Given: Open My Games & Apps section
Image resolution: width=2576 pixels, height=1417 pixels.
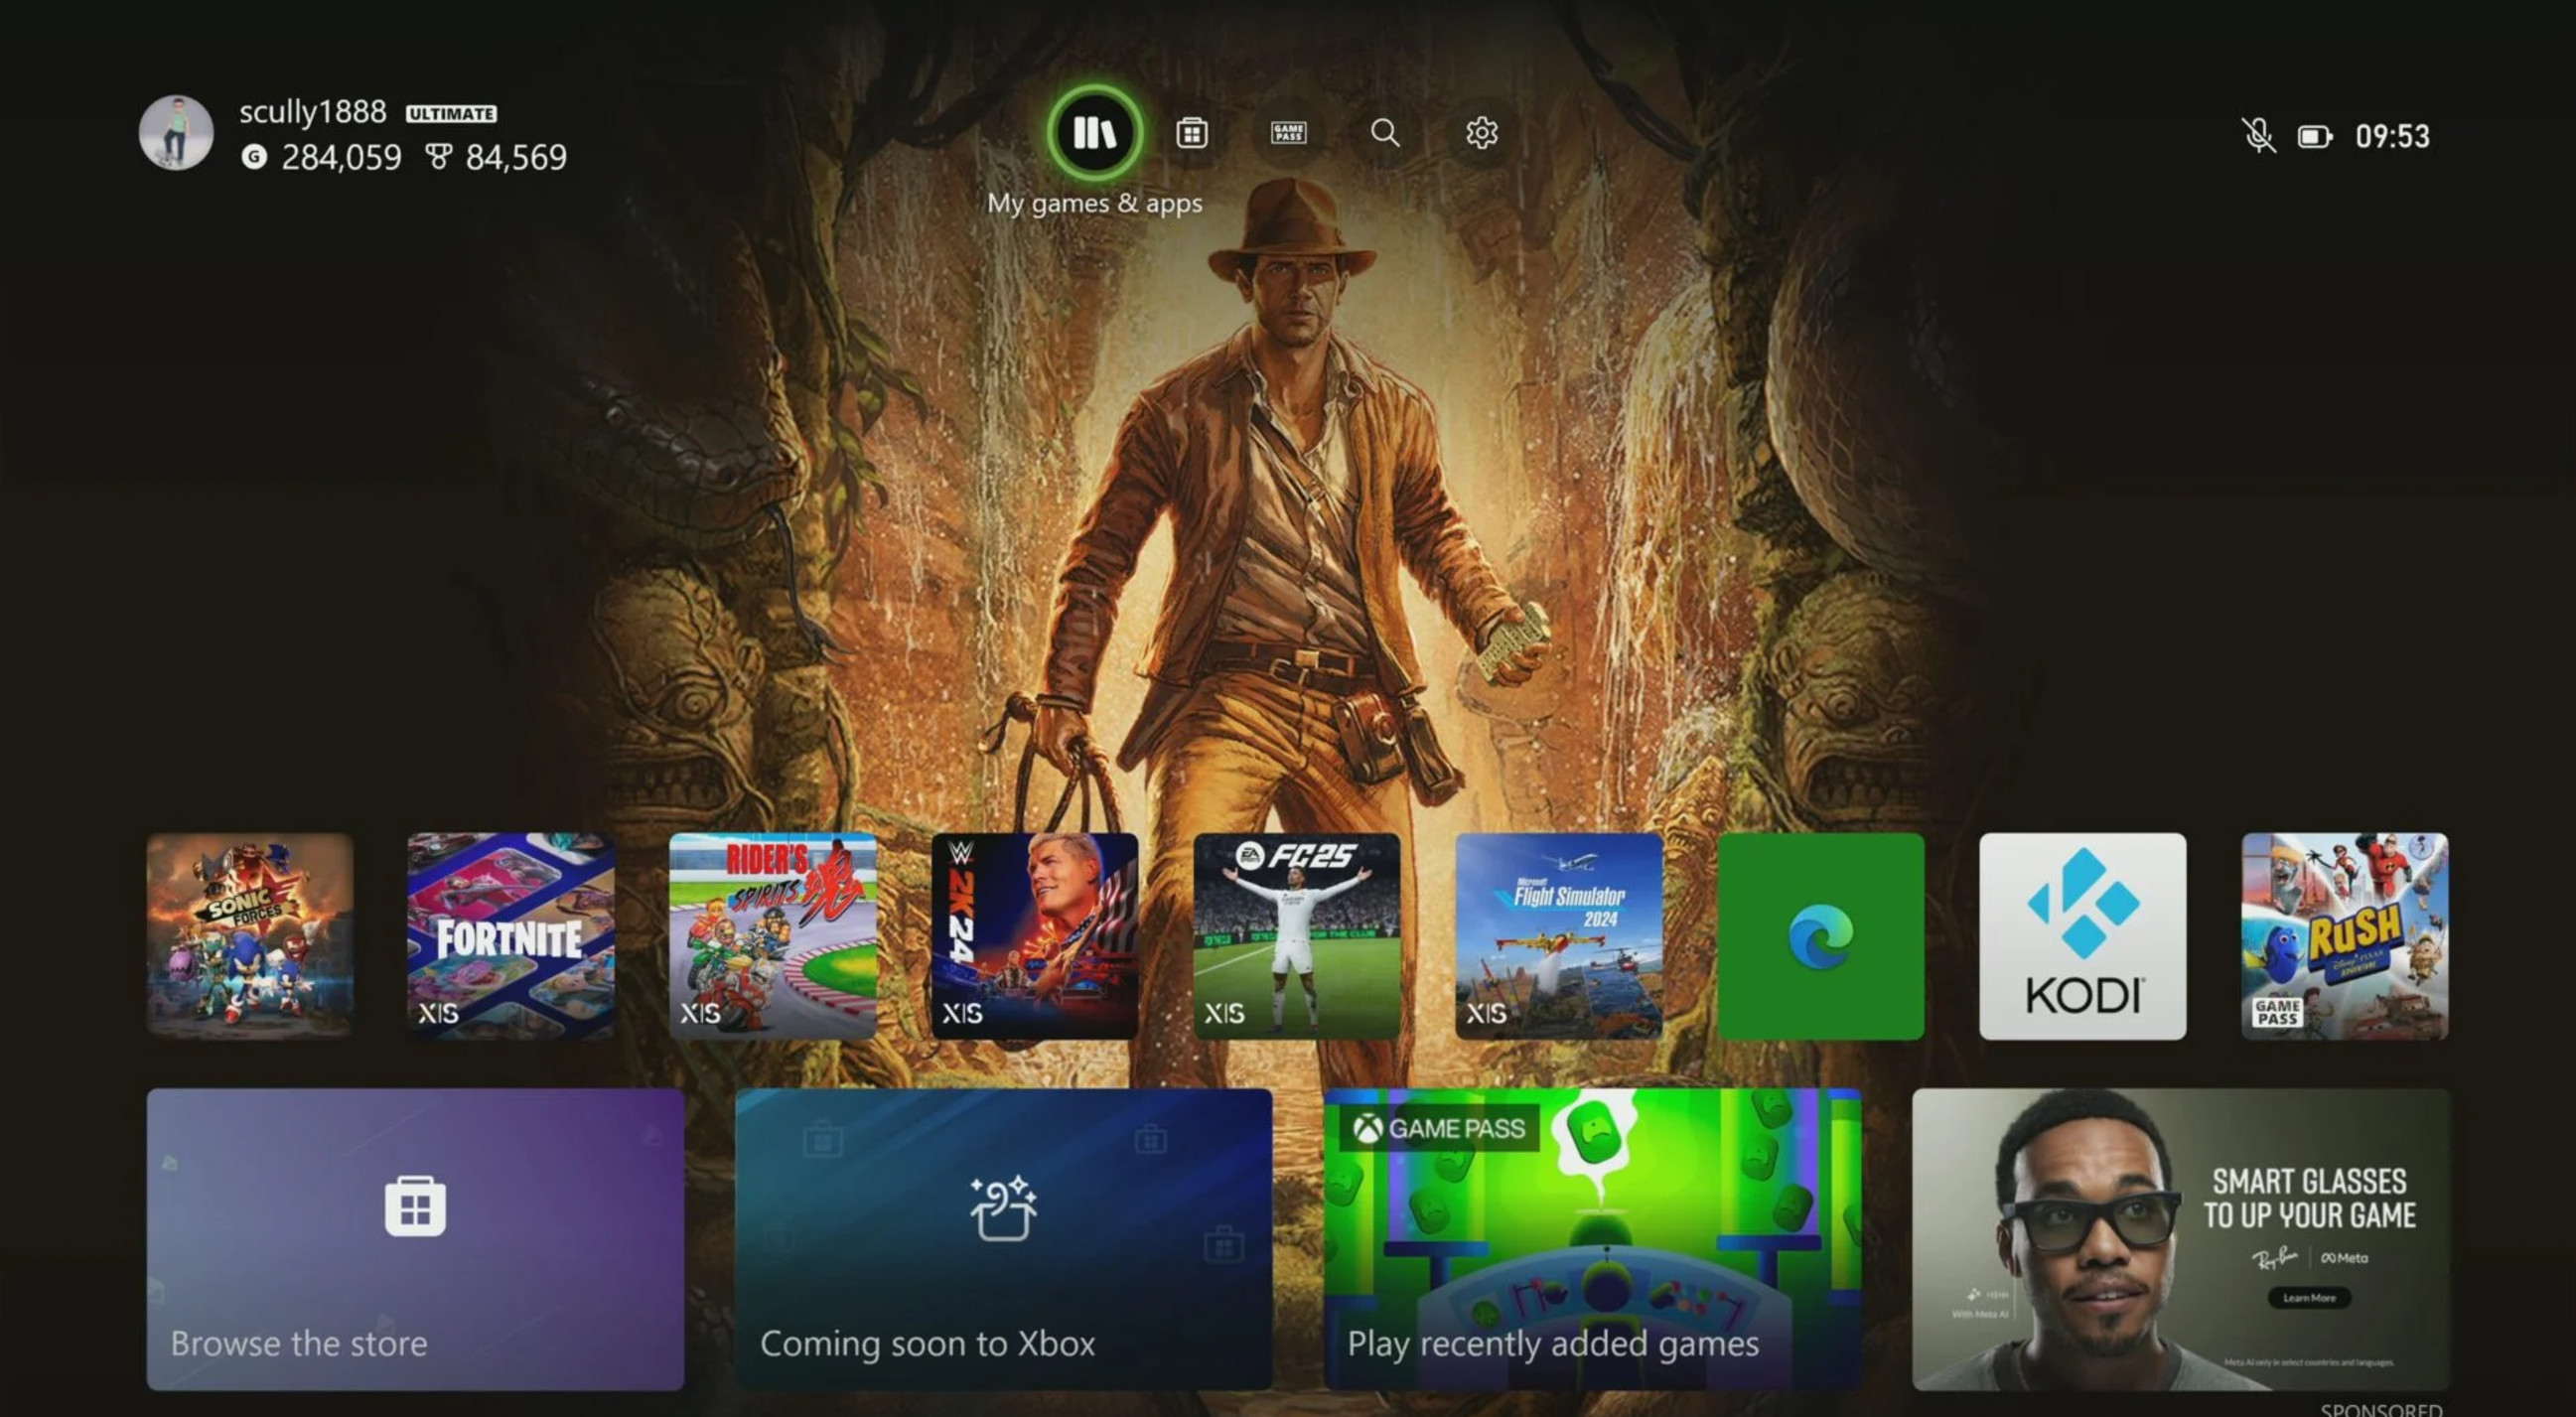Looking at the screenshot, I should [x=1094, y=133].
